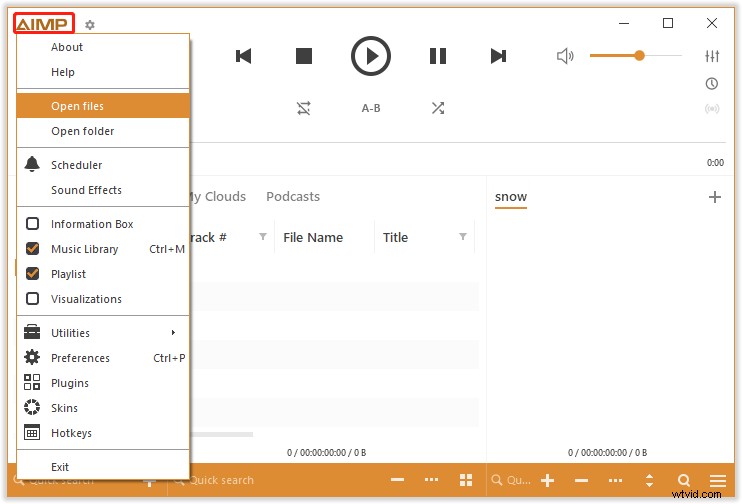The height and width of the screenshot is (504, 742).
Task: Click the library horizontal scrollbar
Action: pyautogui.click(x=221, y=434)
